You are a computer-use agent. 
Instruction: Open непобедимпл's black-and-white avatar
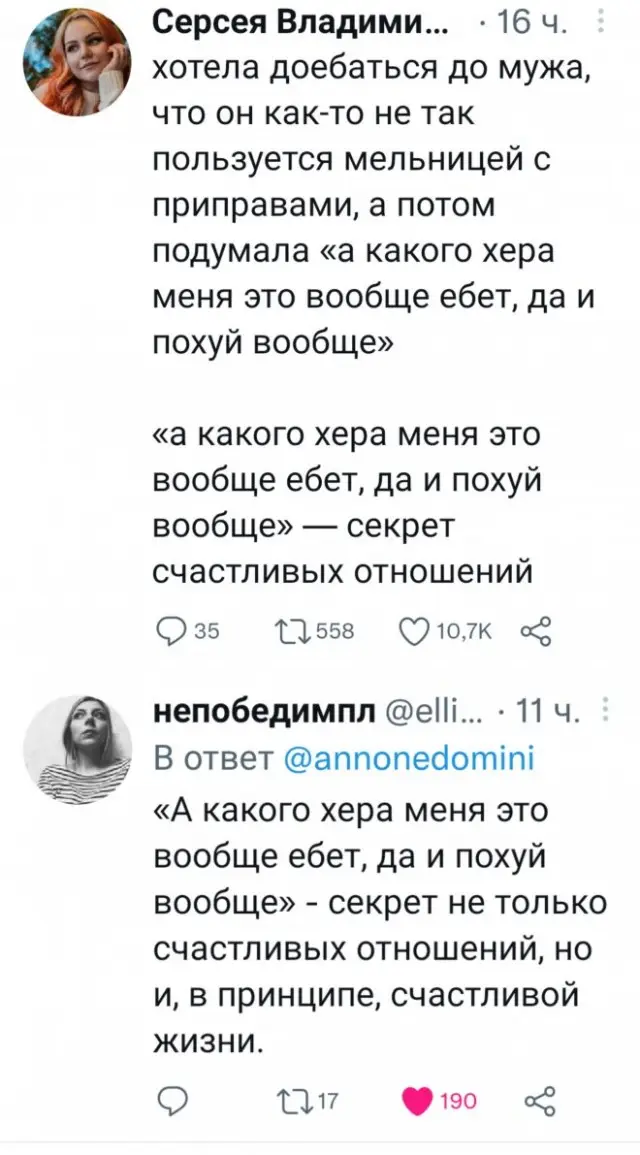coord(77,750)
